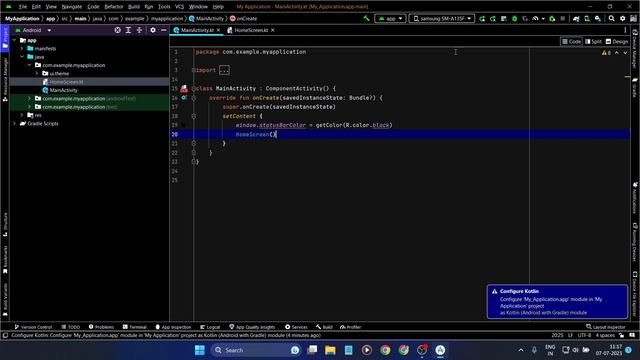Click the Windows taskbar Search box
This screenshot has height=360, width=640.
(256, 350)
